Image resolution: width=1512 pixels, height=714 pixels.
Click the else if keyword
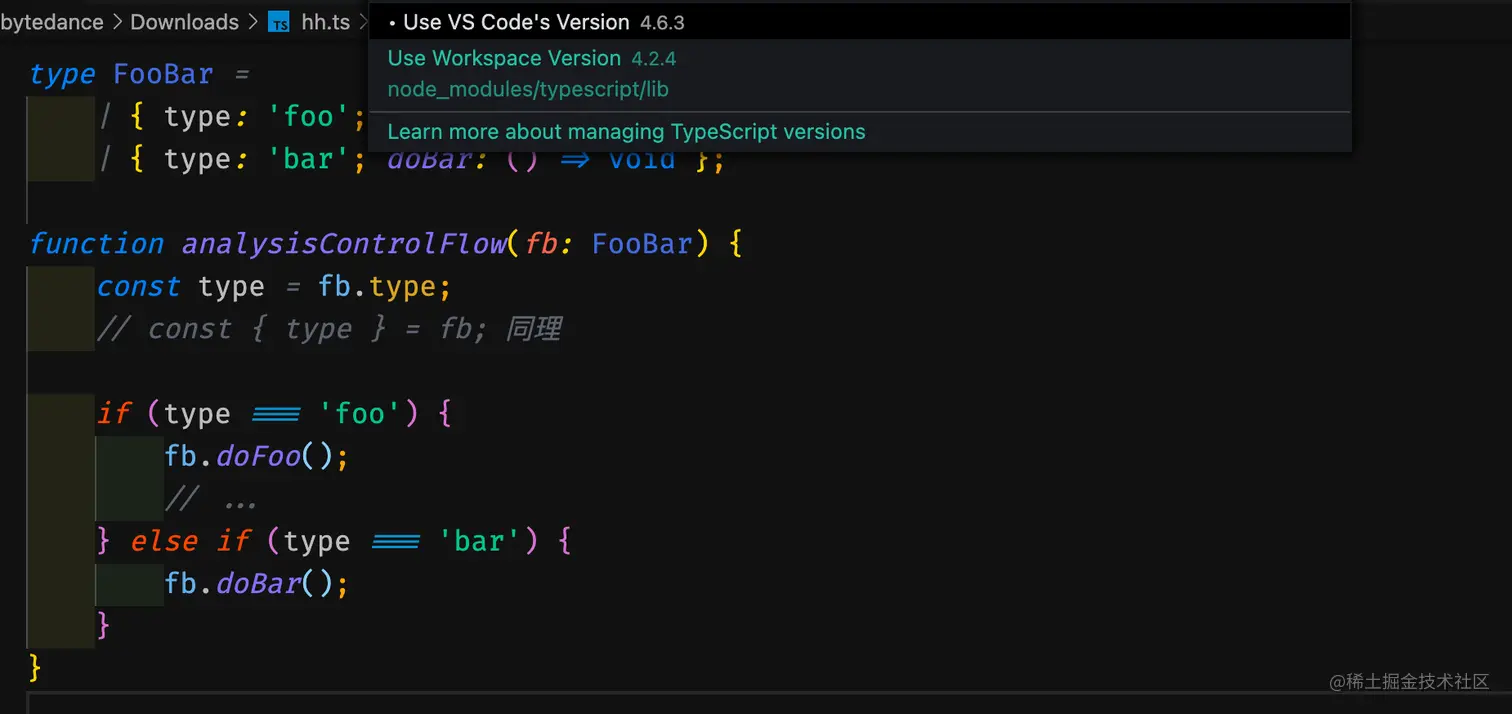pos(190,542)
